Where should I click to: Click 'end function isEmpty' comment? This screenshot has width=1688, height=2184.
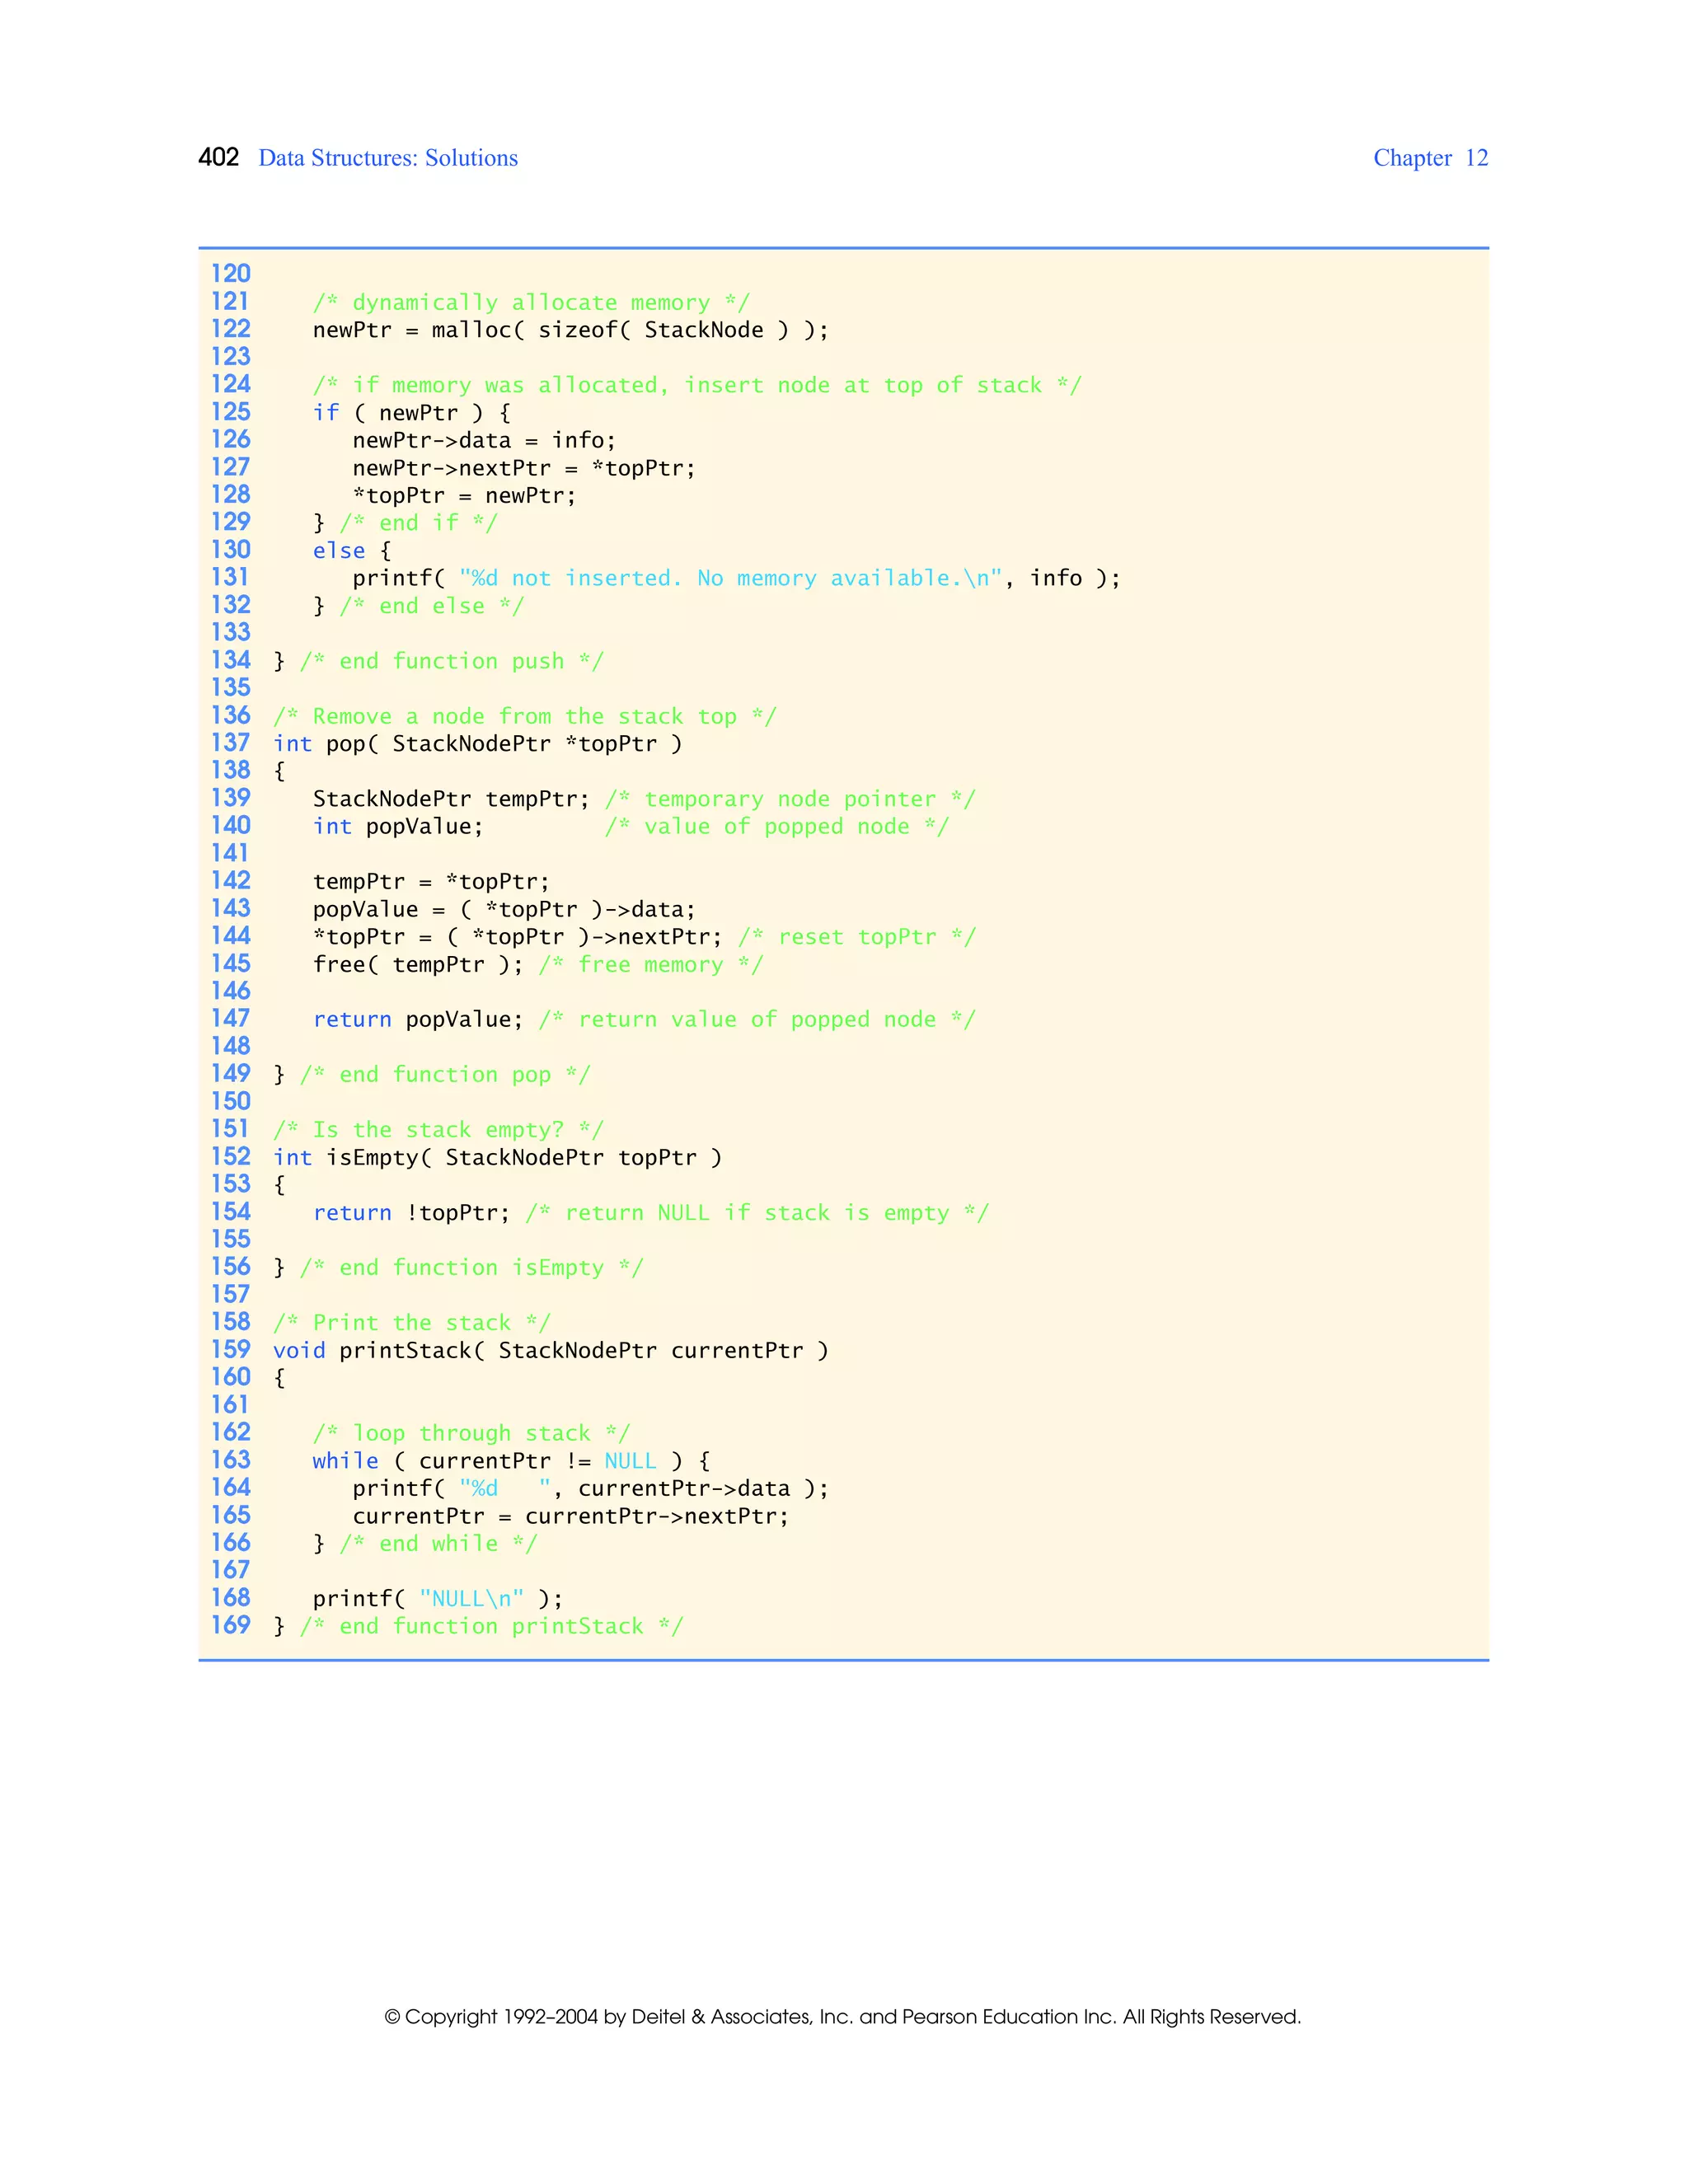coord(471,1268)
